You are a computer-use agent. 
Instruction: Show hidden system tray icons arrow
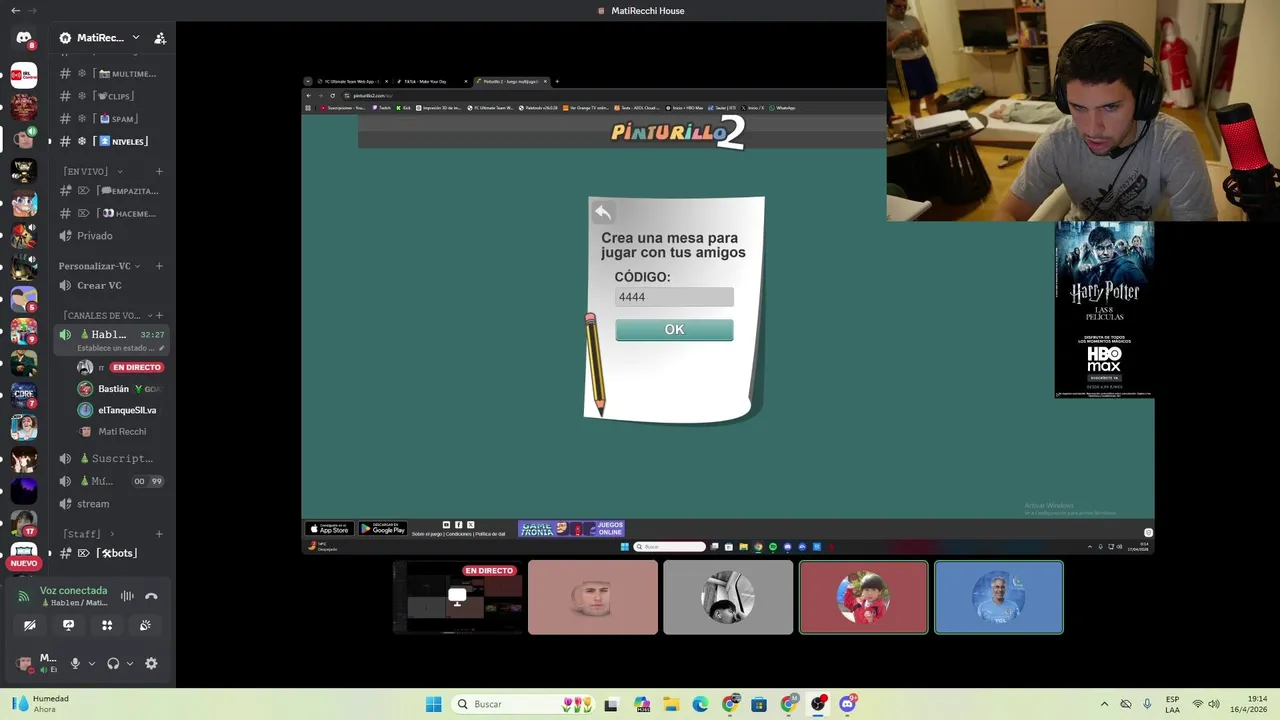[x=1104, y=704]
